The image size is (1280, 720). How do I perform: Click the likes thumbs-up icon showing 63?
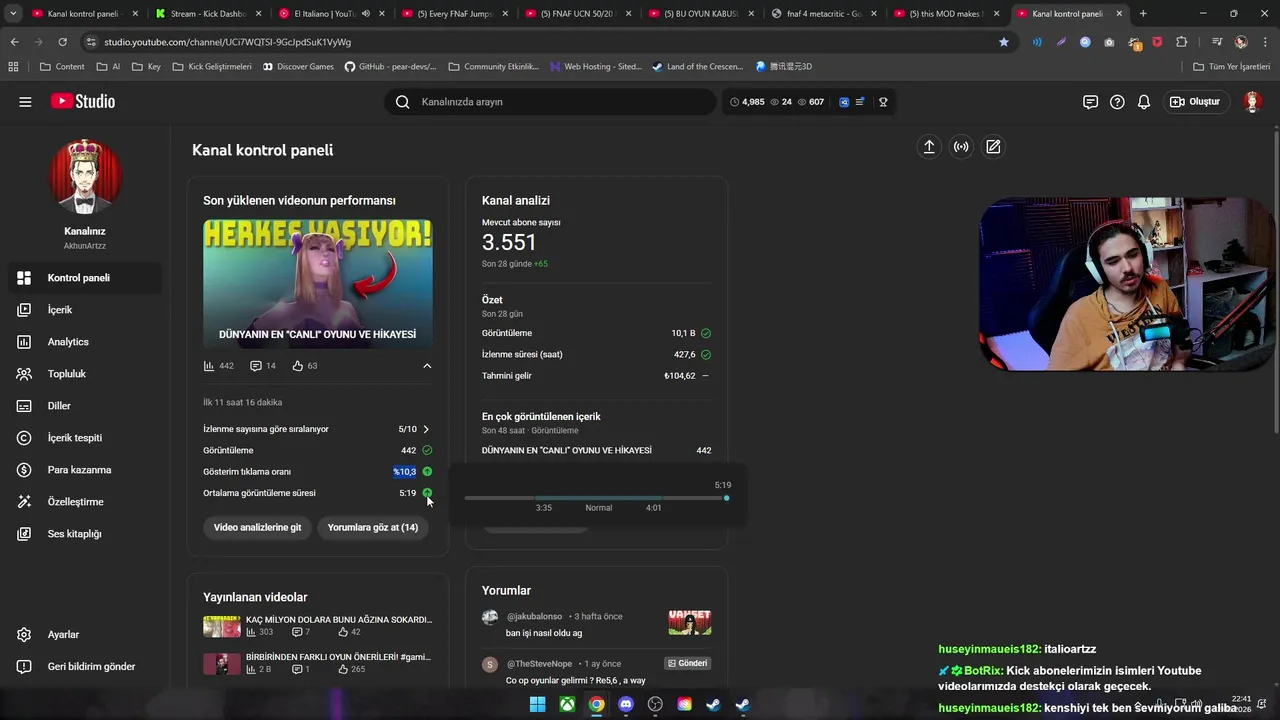click(297, 366)
